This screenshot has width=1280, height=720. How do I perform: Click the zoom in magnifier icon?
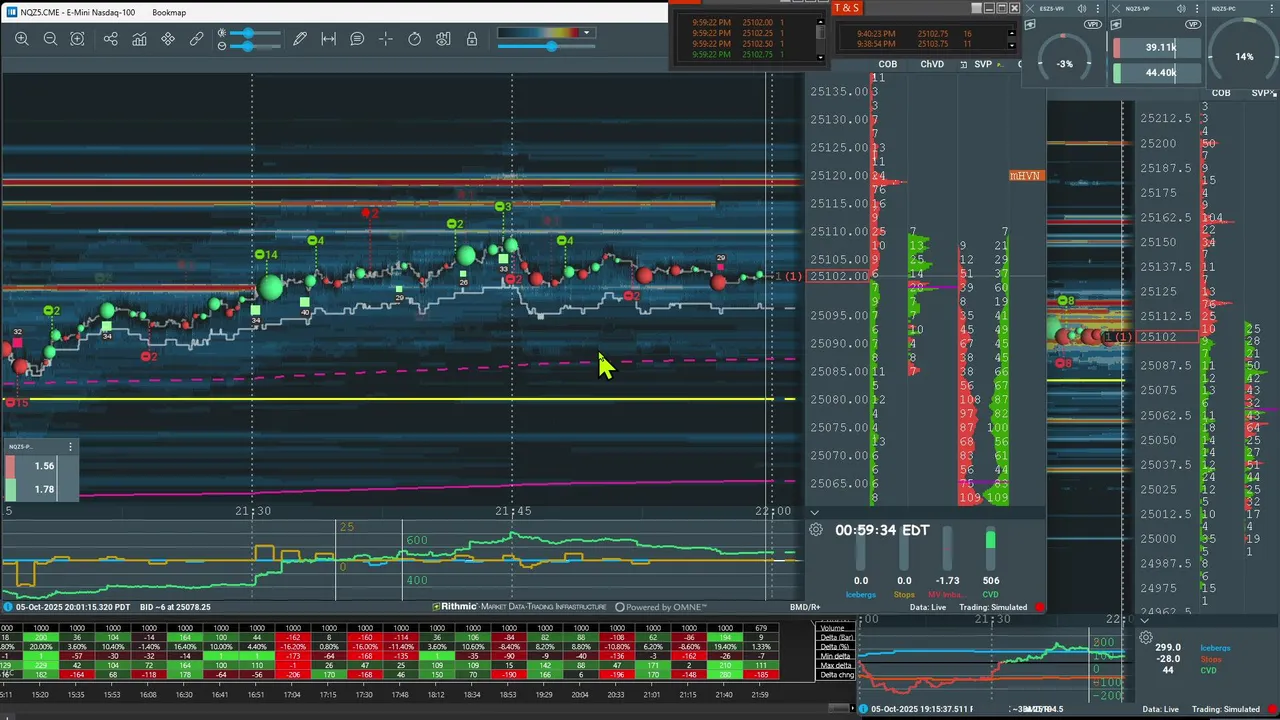coord(21,39)
